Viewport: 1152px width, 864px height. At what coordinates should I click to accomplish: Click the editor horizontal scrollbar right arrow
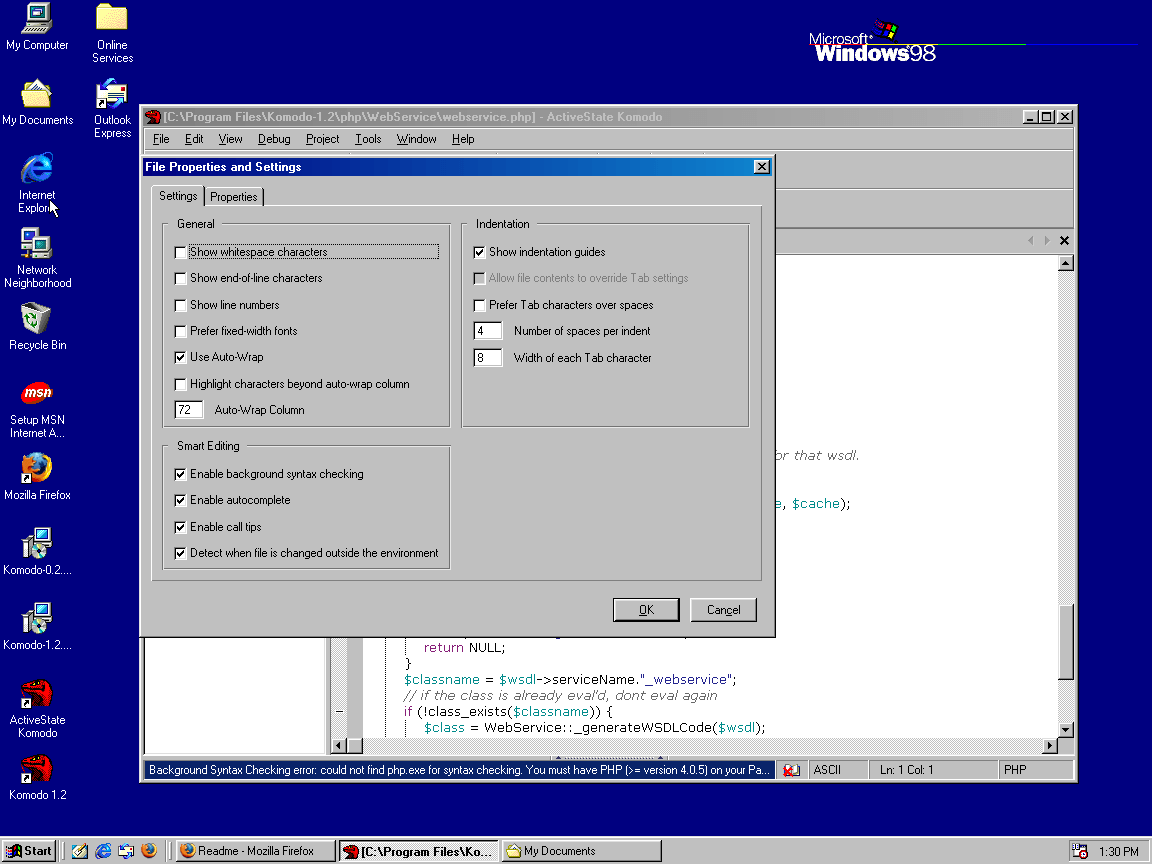(x=1050, y=746)
